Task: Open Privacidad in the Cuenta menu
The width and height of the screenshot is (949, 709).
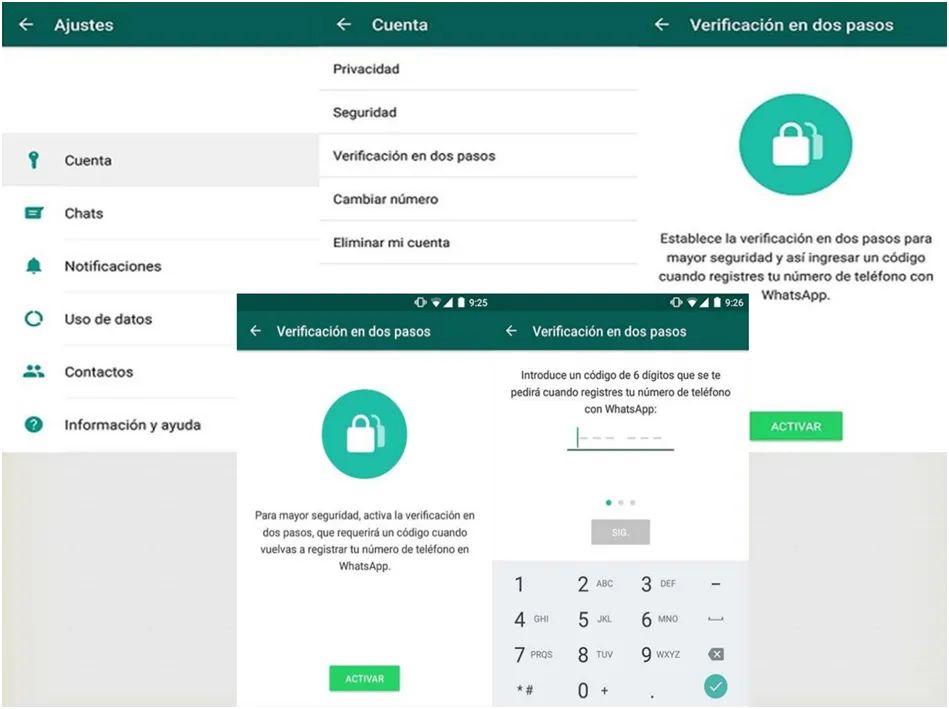Action: (x=366, y=69)
